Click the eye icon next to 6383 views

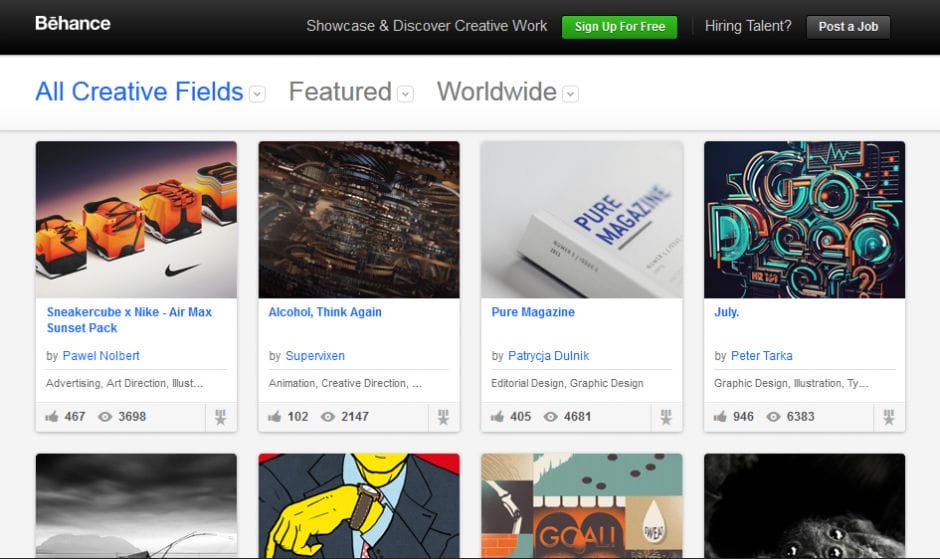pyautogui.click(x=773, y=417)
